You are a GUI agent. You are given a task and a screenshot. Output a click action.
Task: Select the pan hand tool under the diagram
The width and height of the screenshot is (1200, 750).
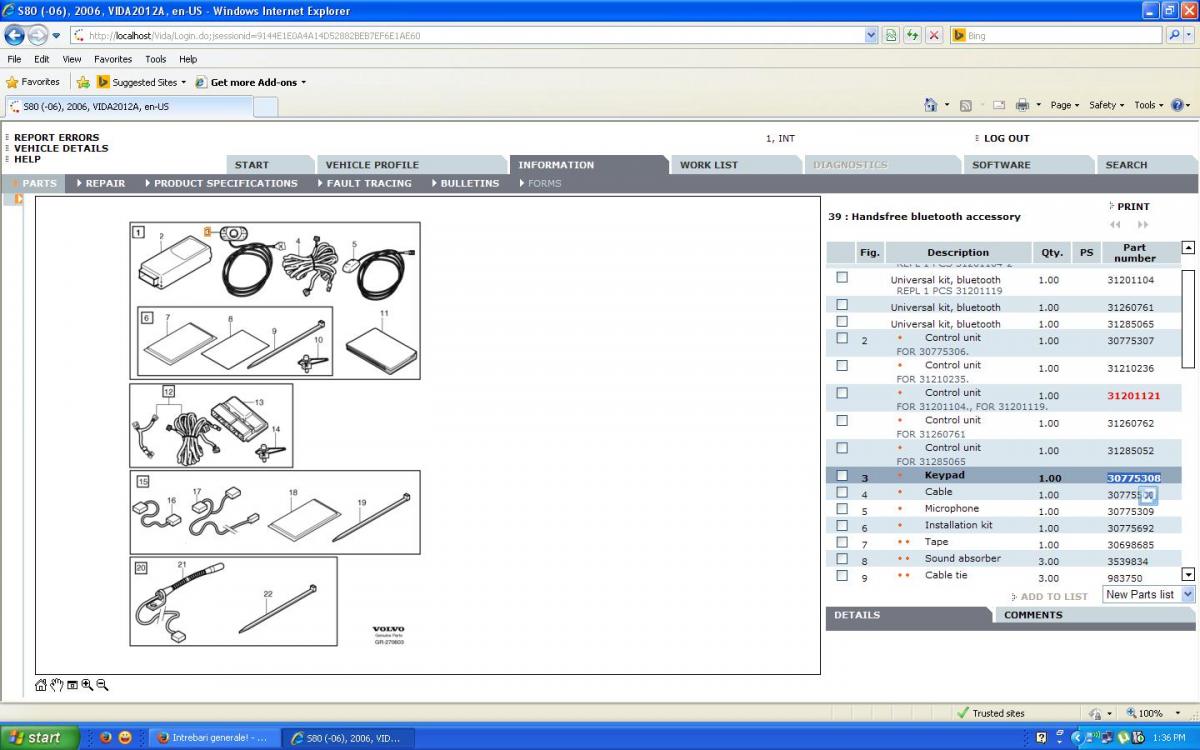click(57, 685)
